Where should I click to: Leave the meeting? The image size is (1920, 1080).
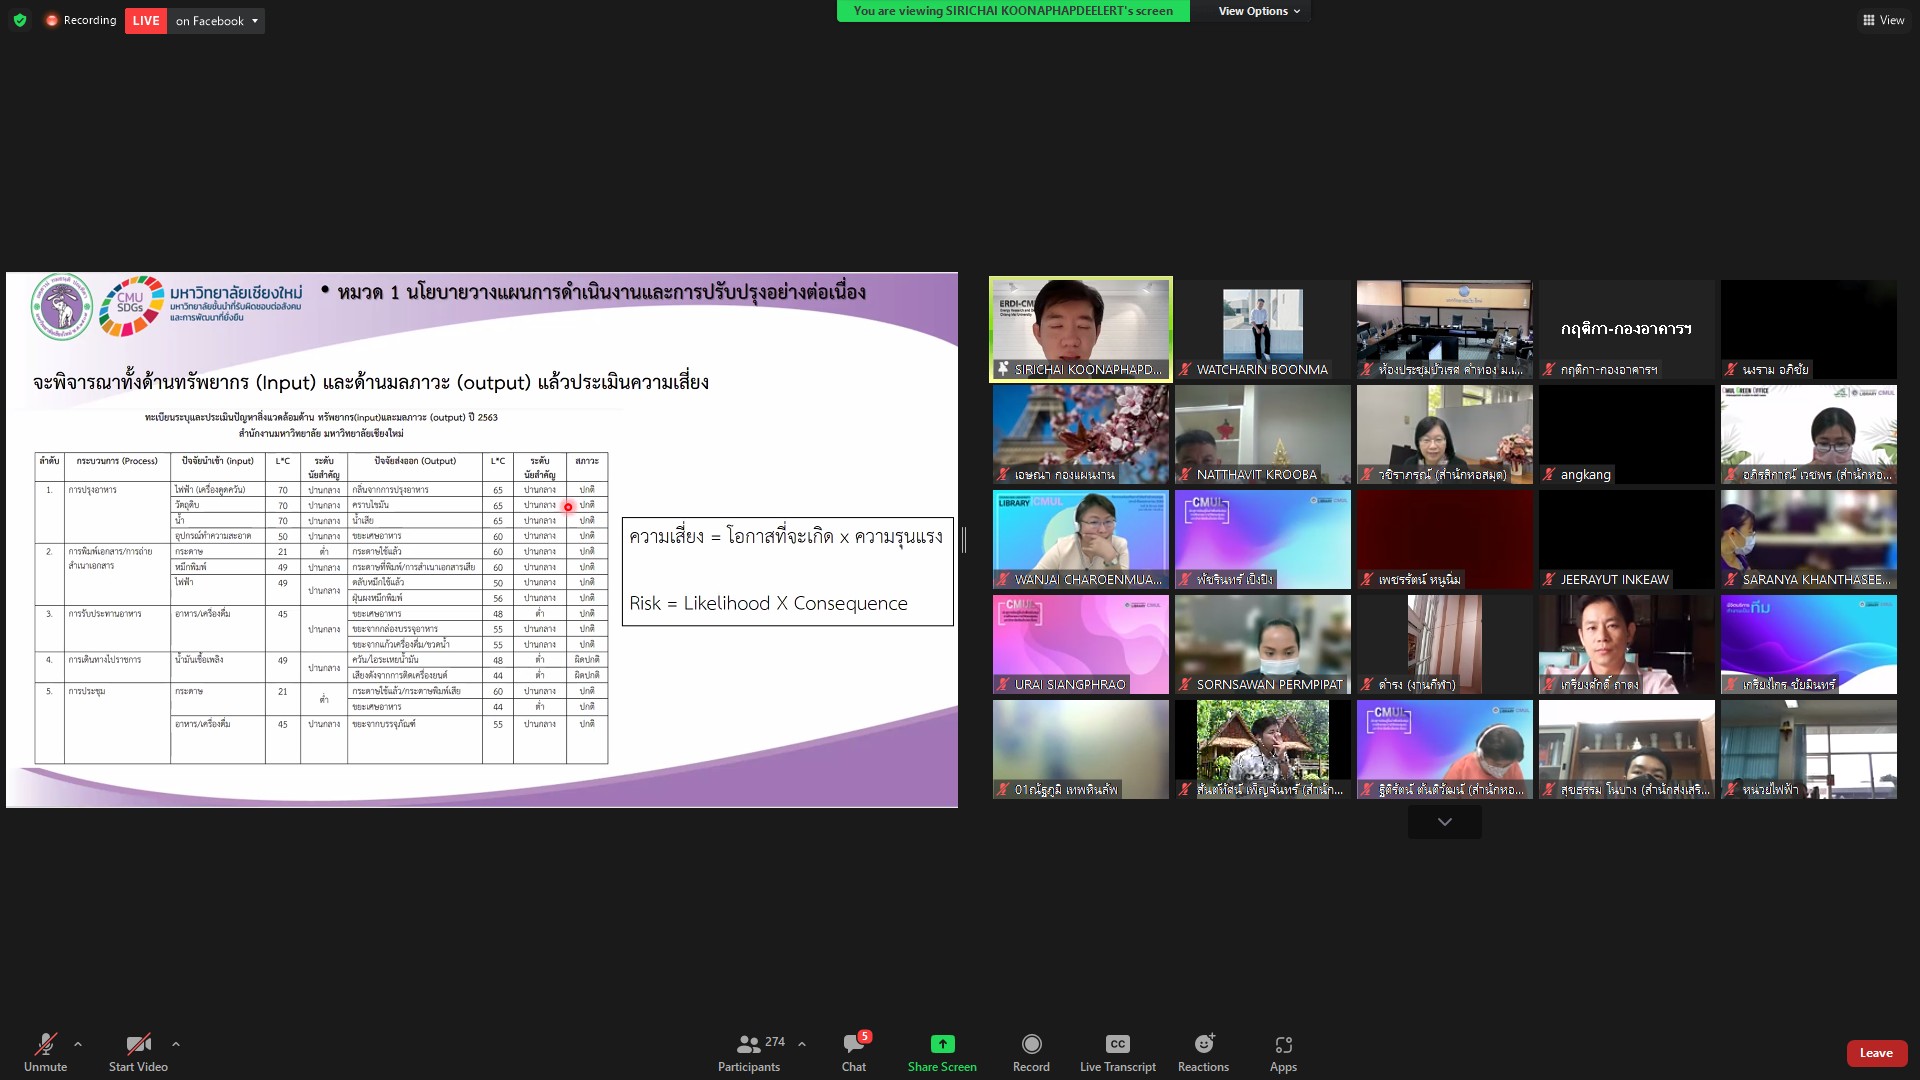pos(1875,1053)
